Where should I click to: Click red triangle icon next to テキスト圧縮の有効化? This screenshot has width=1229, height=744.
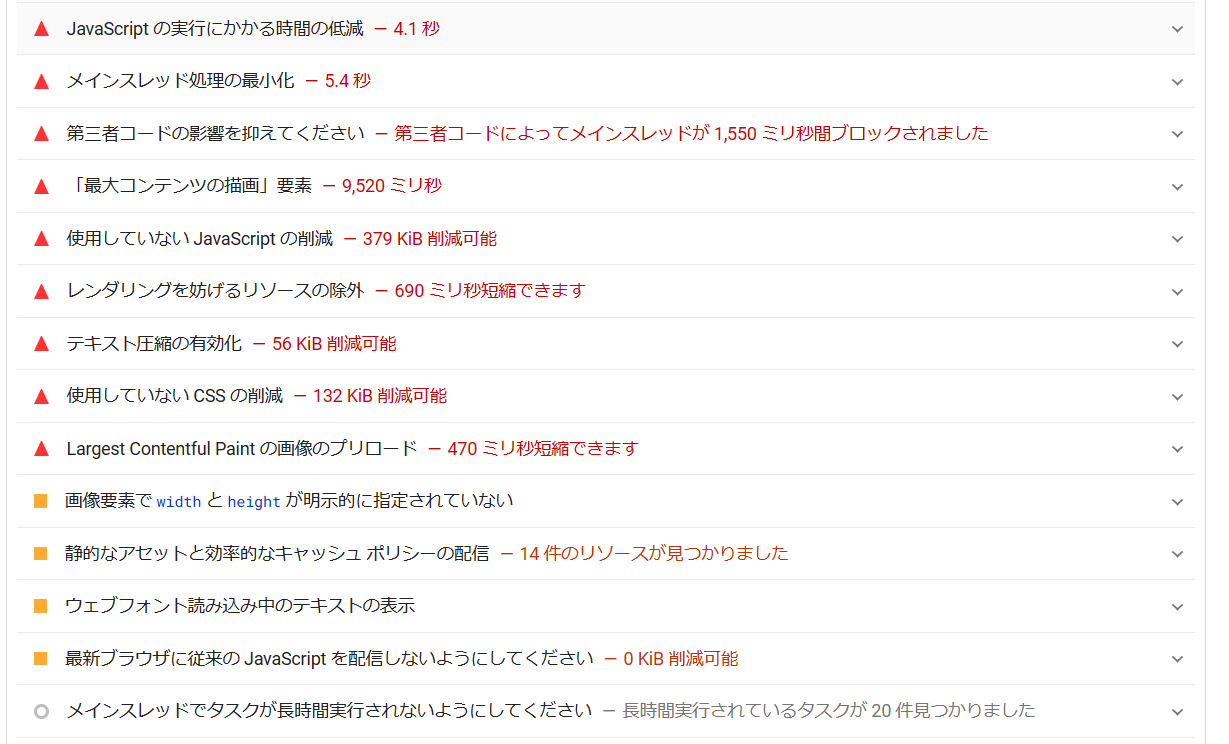41,344
